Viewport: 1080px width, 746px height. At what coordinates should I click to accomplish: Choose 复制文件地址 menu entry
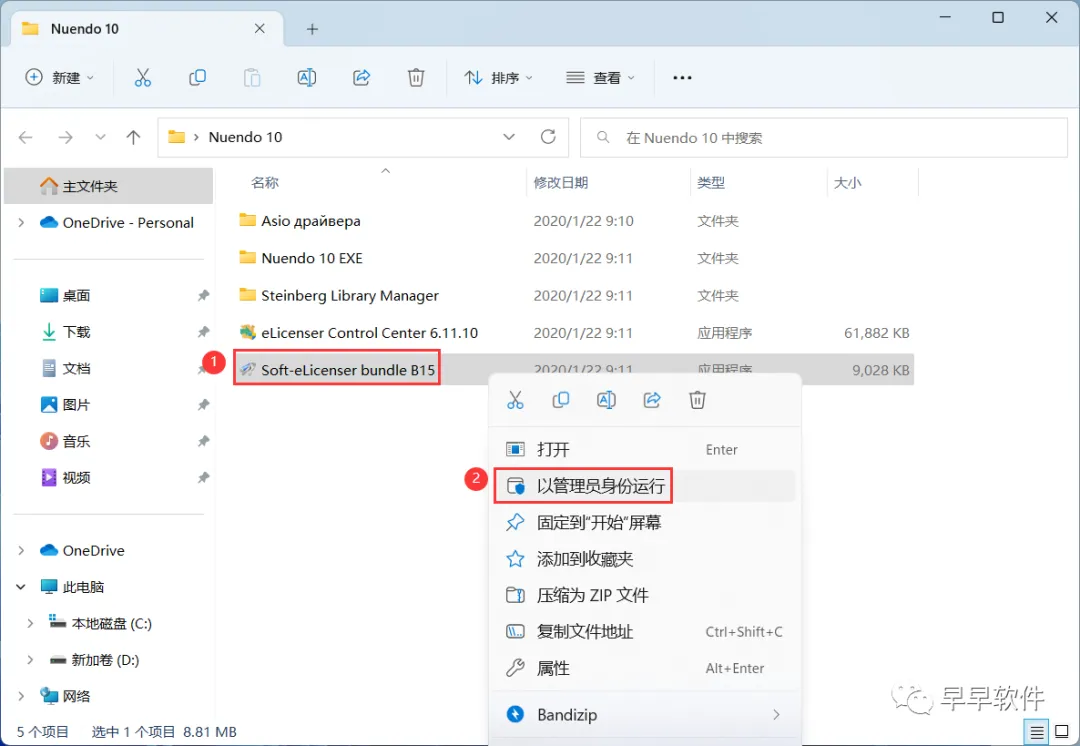point(645,632)
